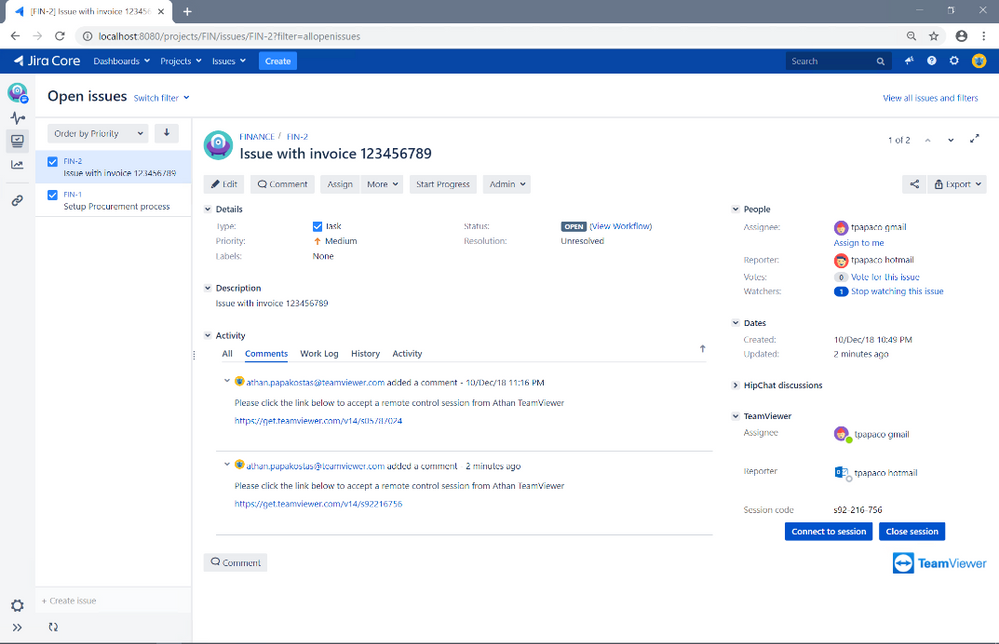This screenshot has width=999, height=644.
Task: Click Connect to session button
Action: point(828,531)
